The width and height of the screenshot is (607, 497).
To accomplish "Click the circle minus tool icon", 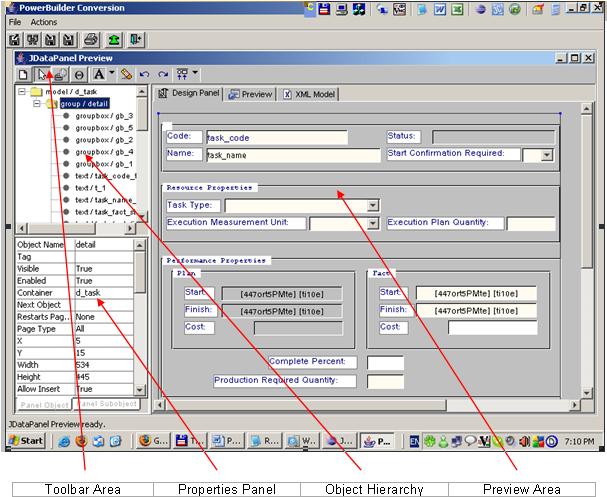I will click(x=79, y=74).
